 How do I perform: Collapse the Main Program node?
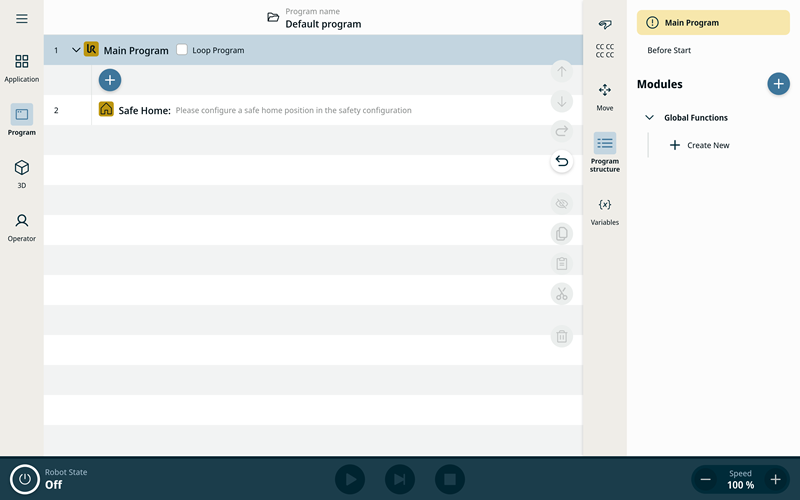tap(76, 50)
